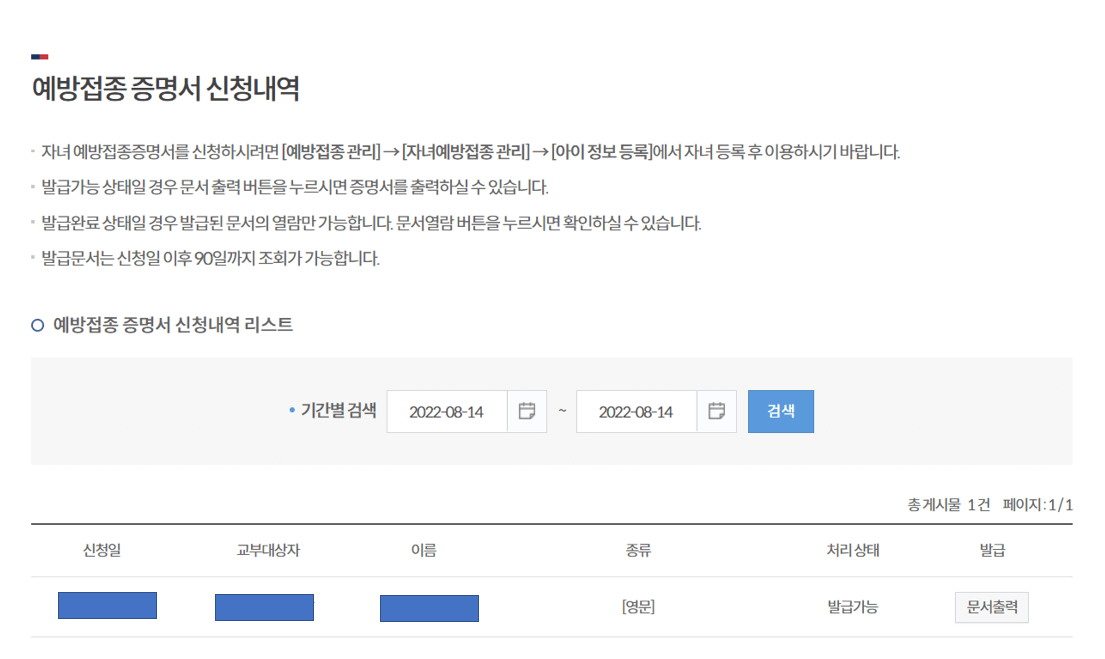Click the 종류 column header
The width and height of the screenshot is (1105, 659).
(636, 551)
